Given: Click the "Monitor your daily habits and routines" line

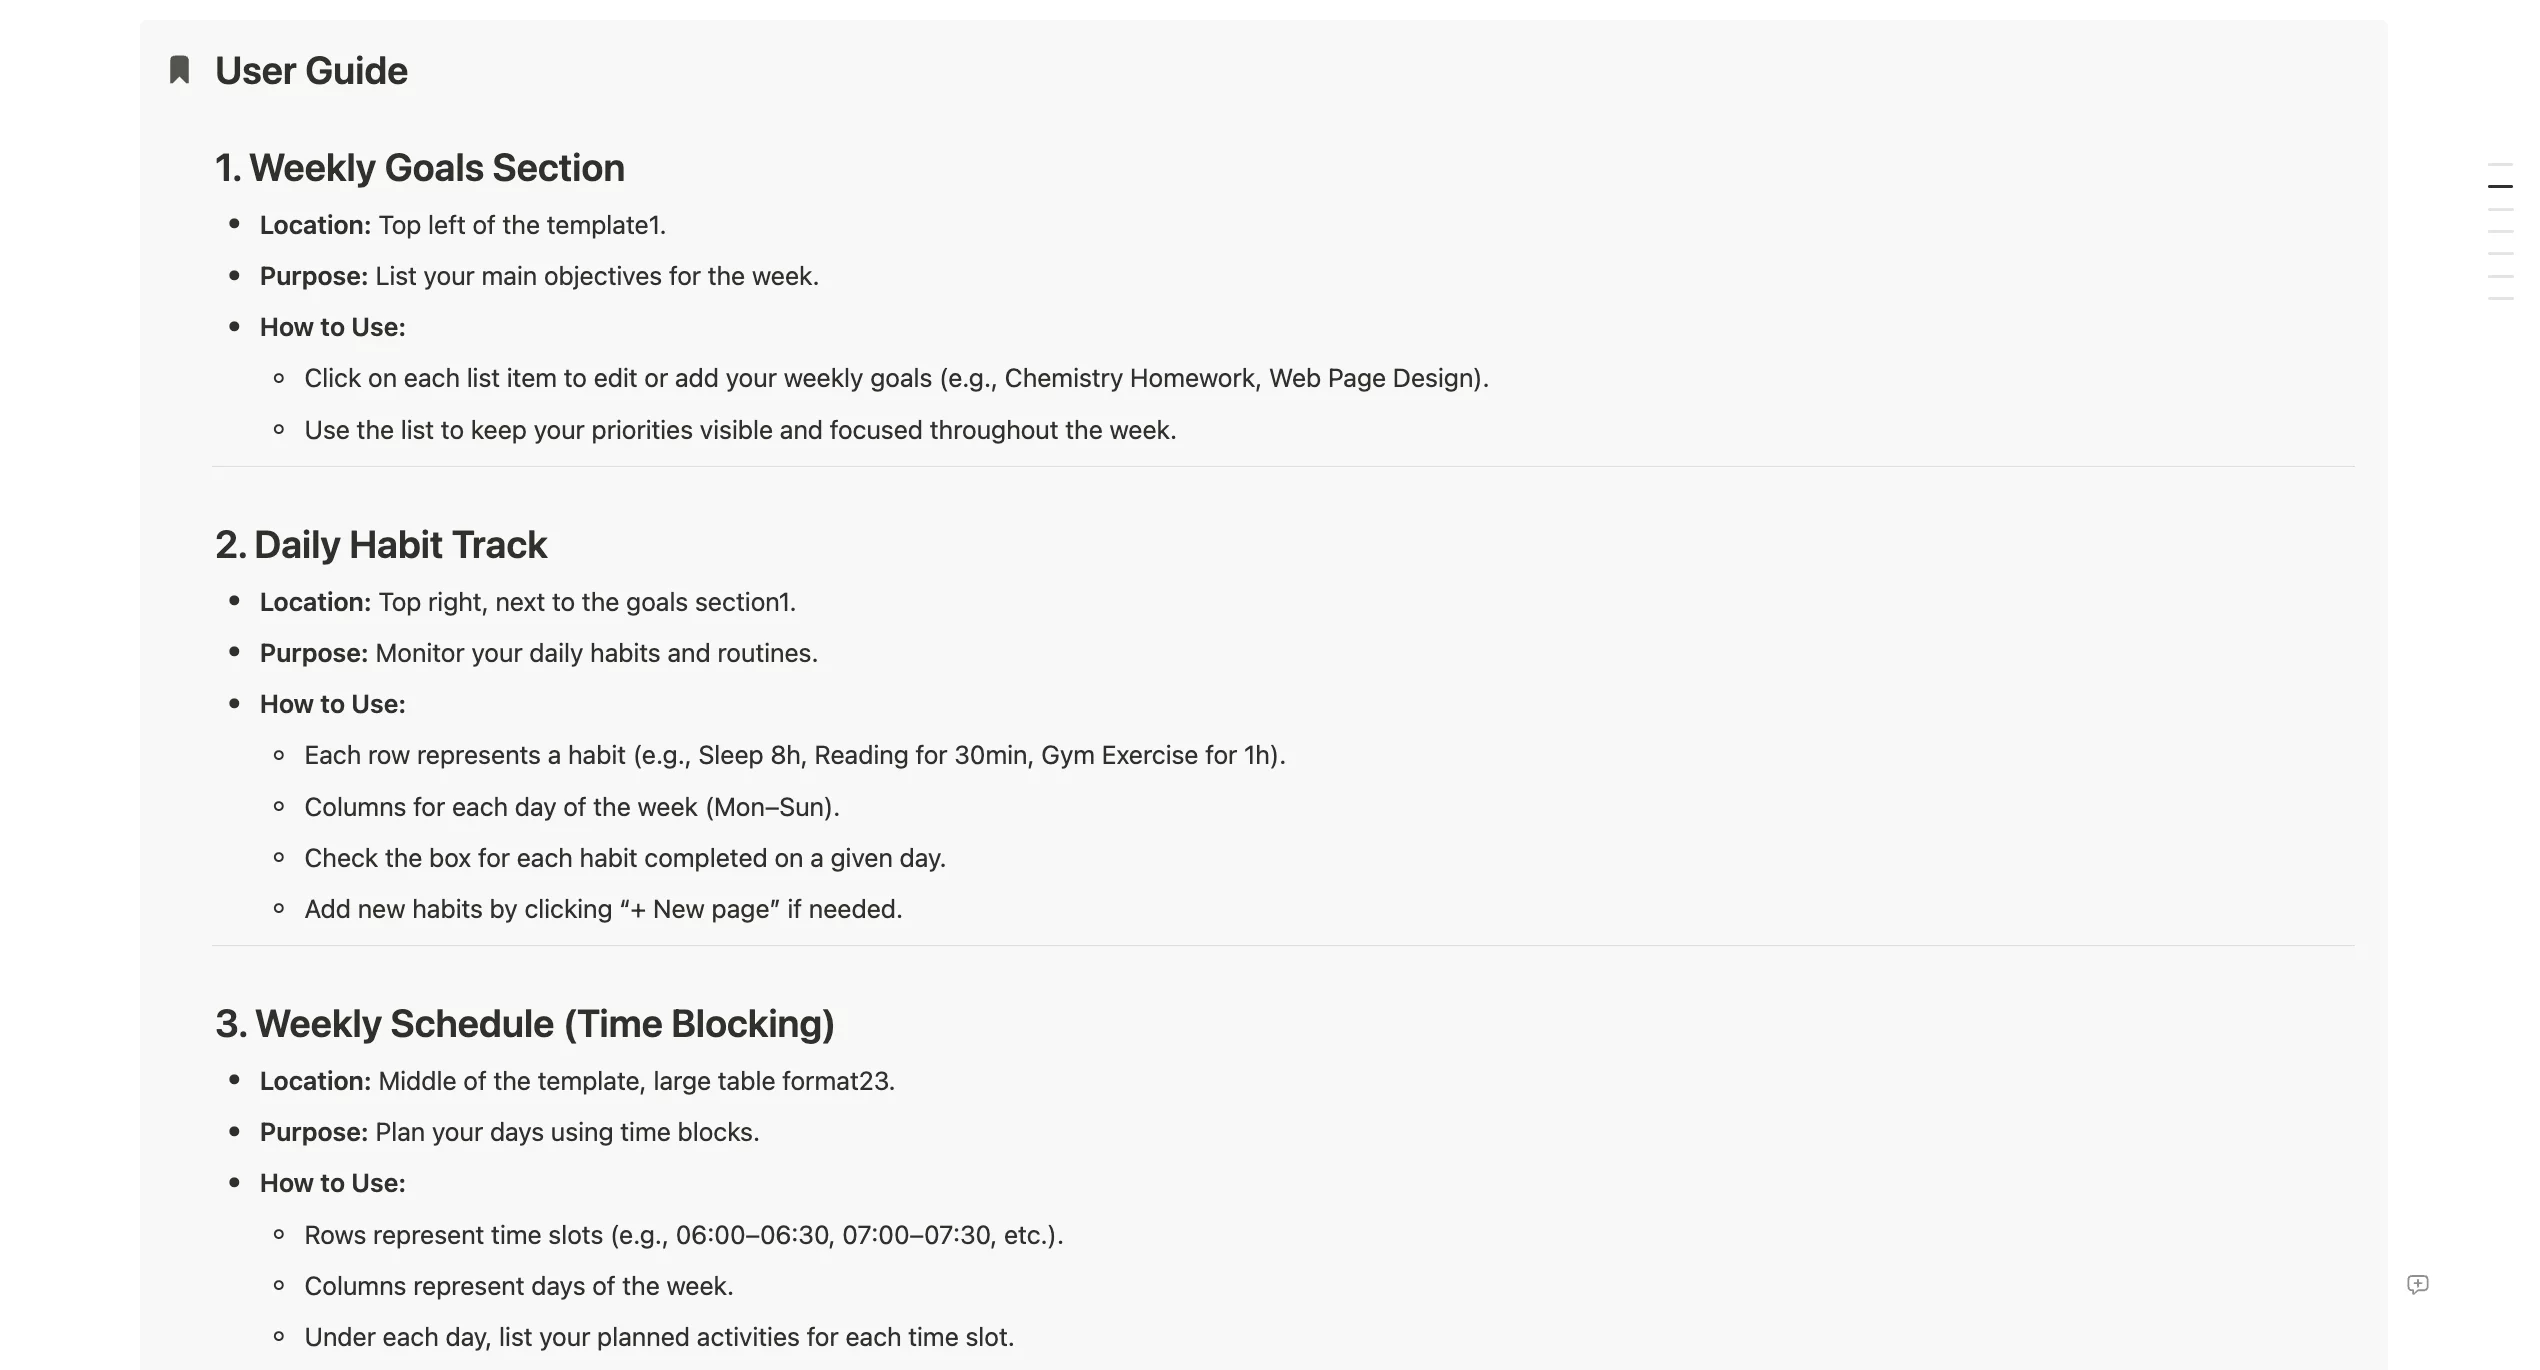Looking at the screenshot, I should 596,654.
